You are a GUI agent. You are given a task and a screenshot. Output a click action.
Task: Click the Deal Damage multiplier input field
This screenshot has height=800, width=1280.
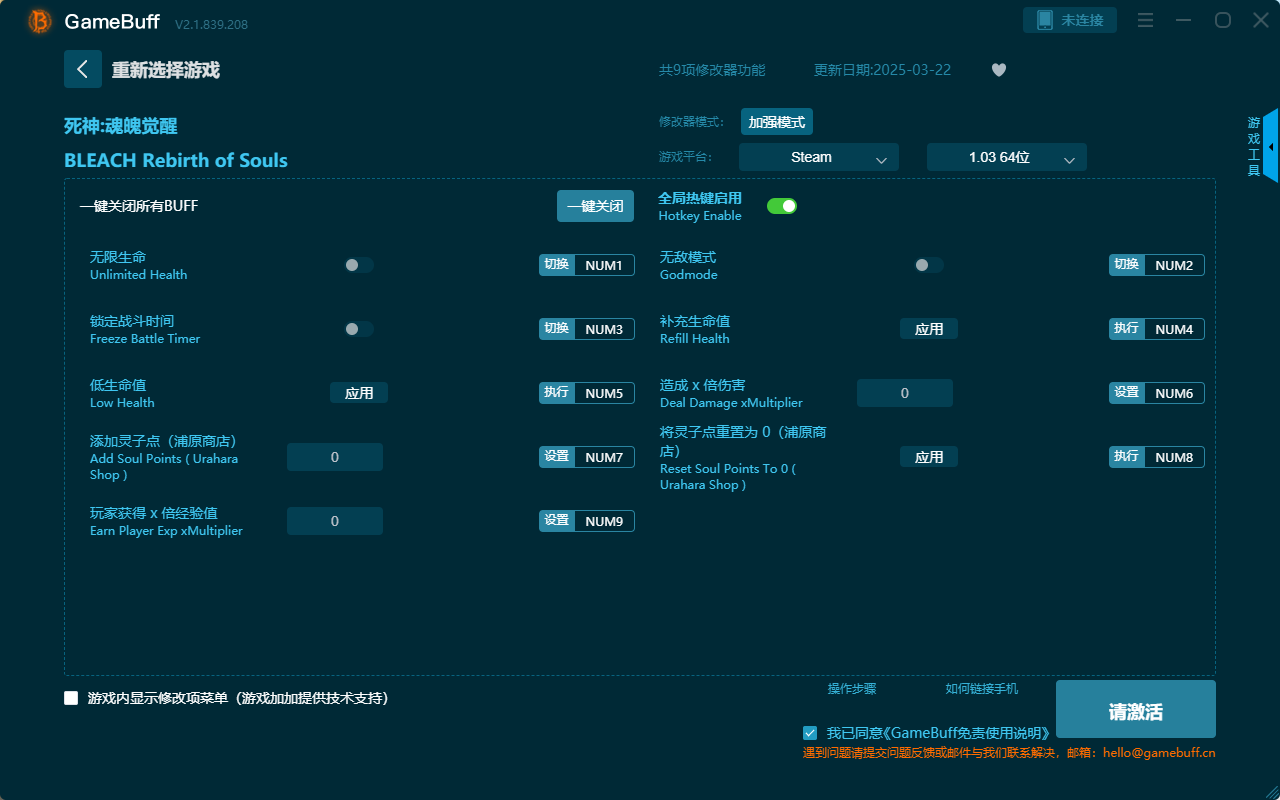click(x=904, y=393)
